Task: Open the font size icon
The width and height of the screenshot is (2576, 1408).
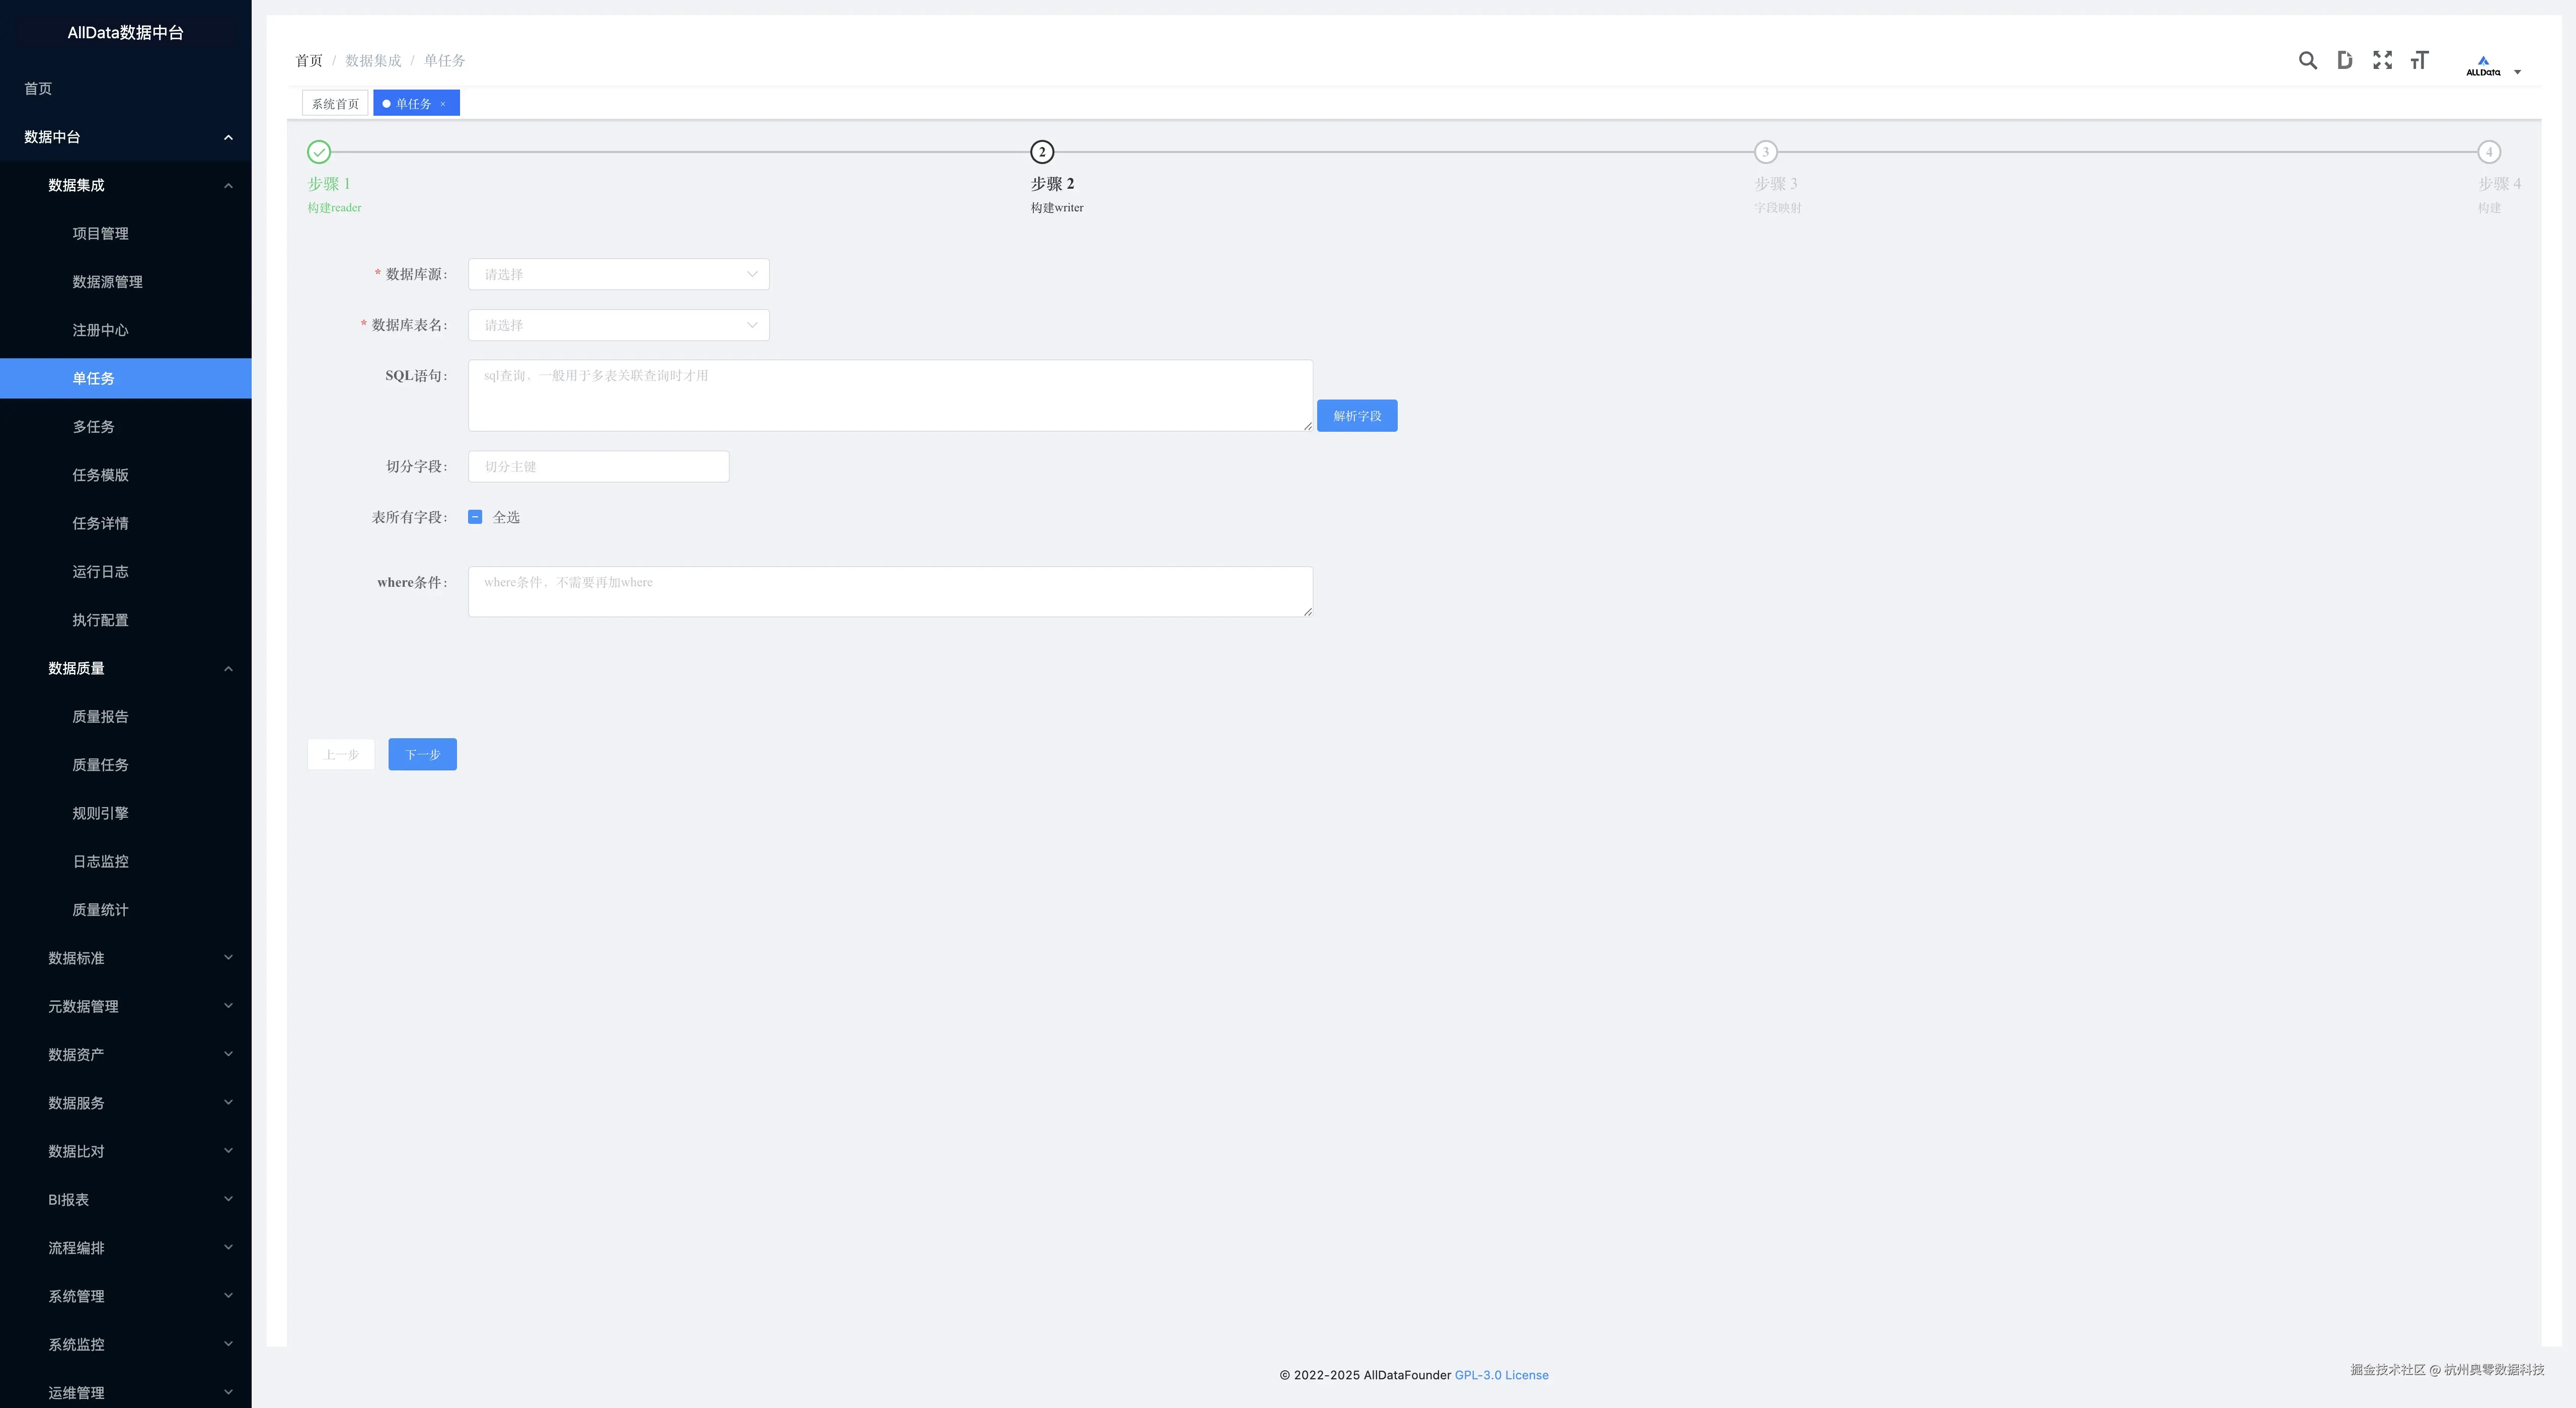Action: click(x=2419, y=61)
